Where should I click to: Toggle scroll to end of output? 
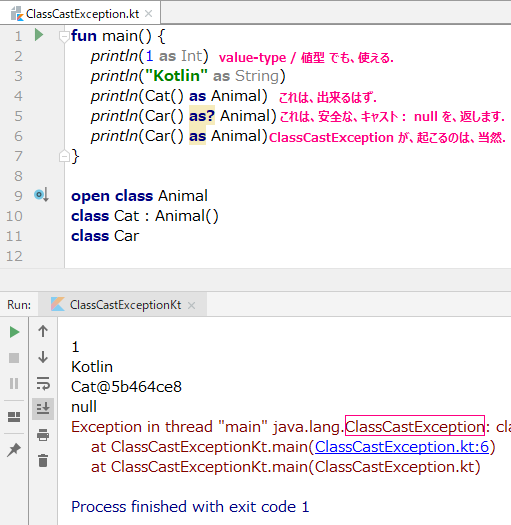[43, 409]
